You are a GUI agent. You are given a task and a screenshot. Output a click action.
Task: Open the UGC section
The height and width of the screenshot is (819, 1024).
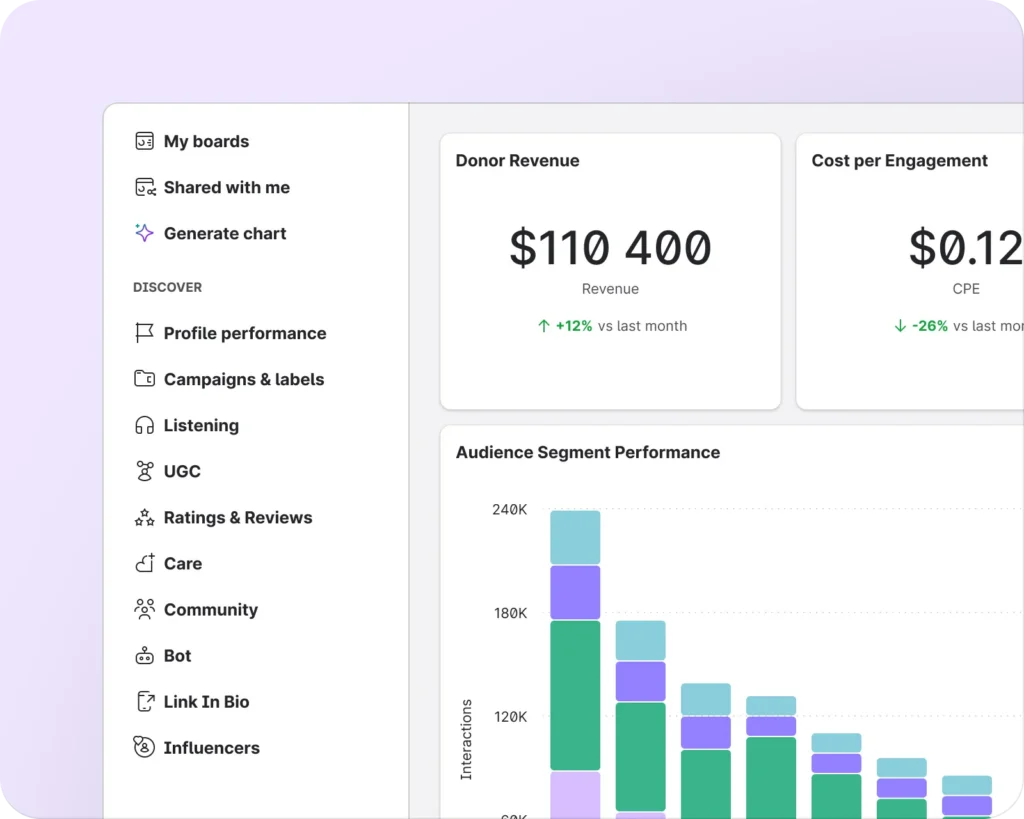[x=181, y=471]
